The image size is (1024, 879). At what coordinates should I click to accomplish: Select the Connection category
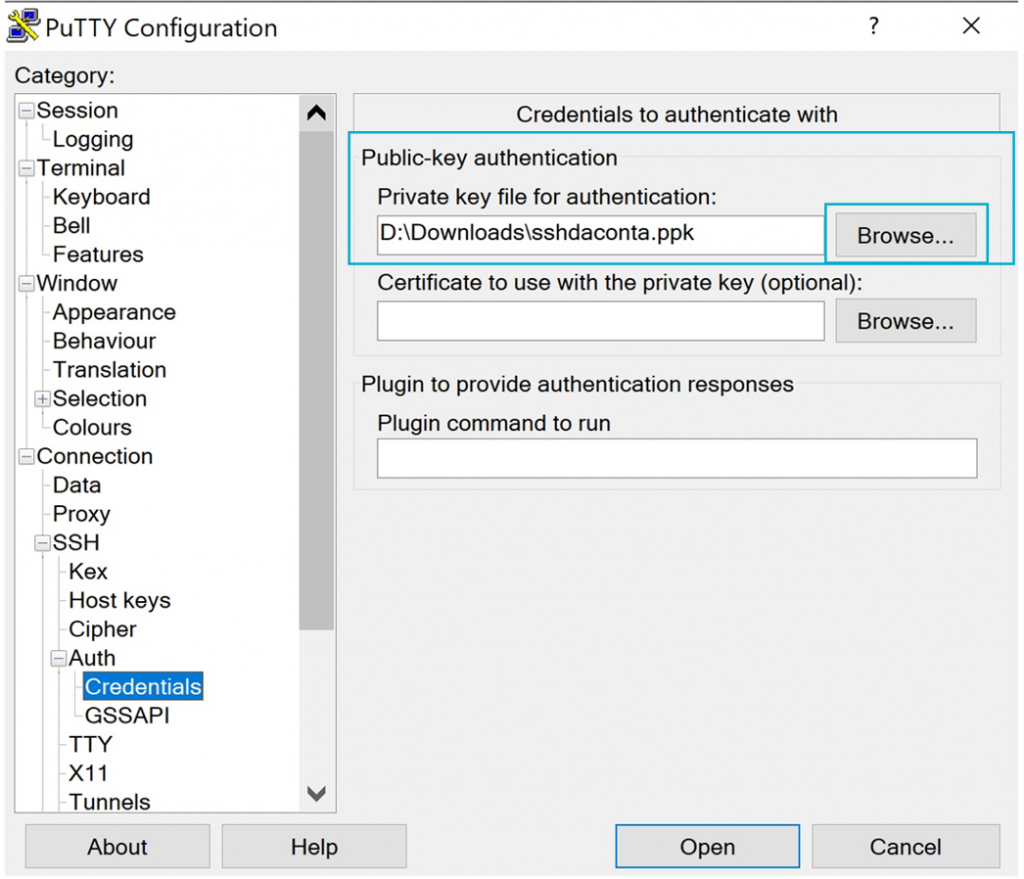94,456
